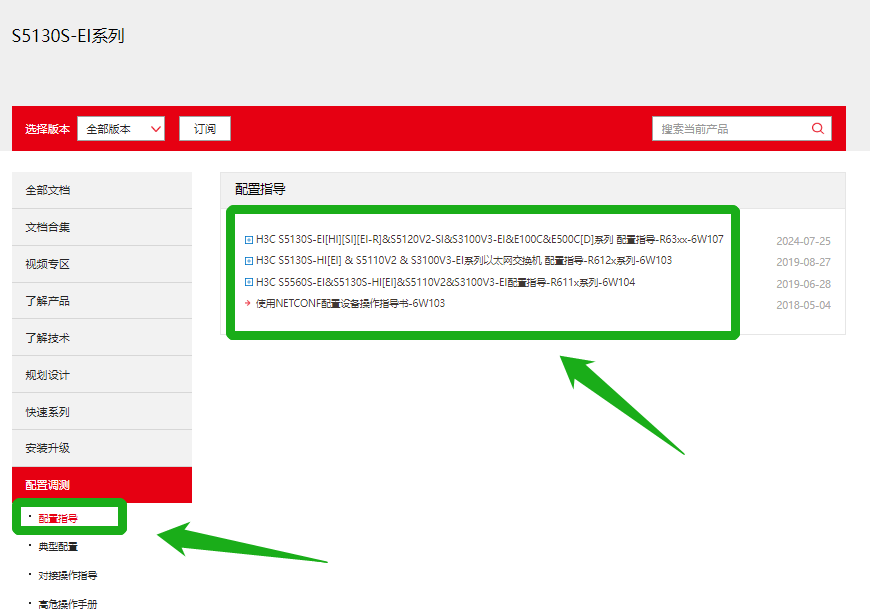Open 使用NETCONF配置设备操作指导书-6W103 link
Viewport: 870px width, 610px height.
350,303
